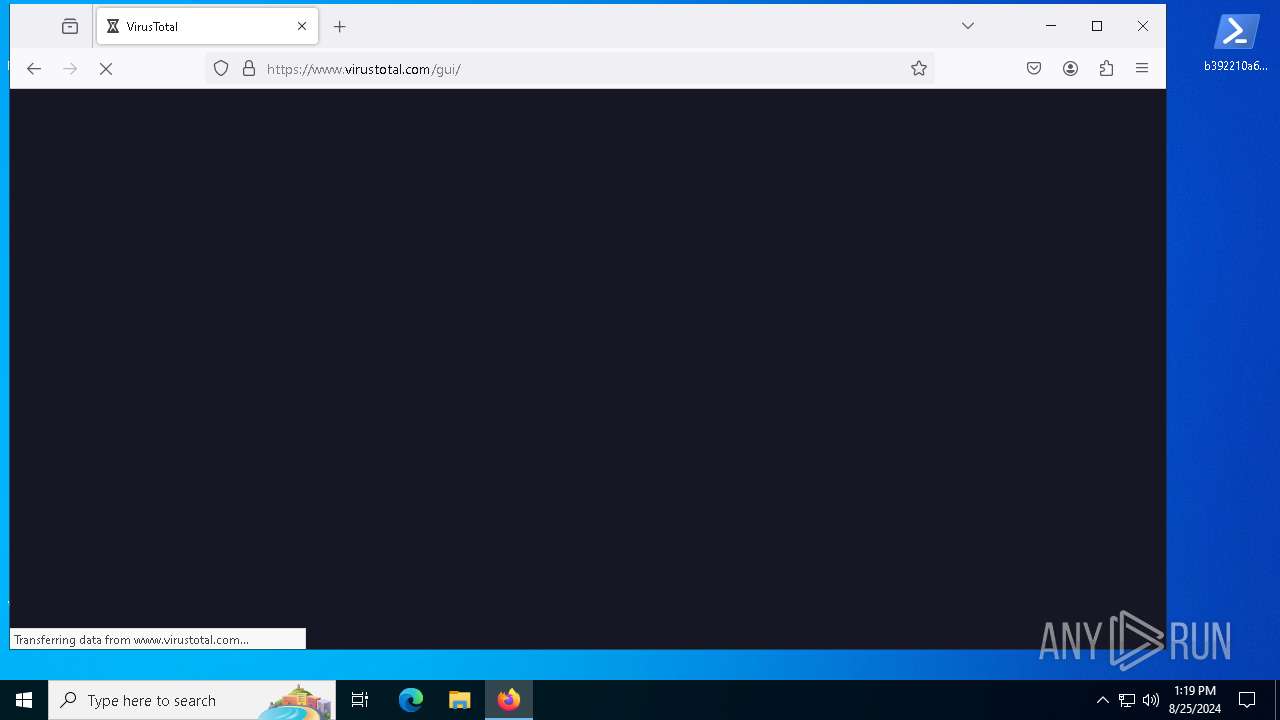This screenshot has width=1280, height=720.
Task: Open Firefox account menu
Action: click(1070, 68)
